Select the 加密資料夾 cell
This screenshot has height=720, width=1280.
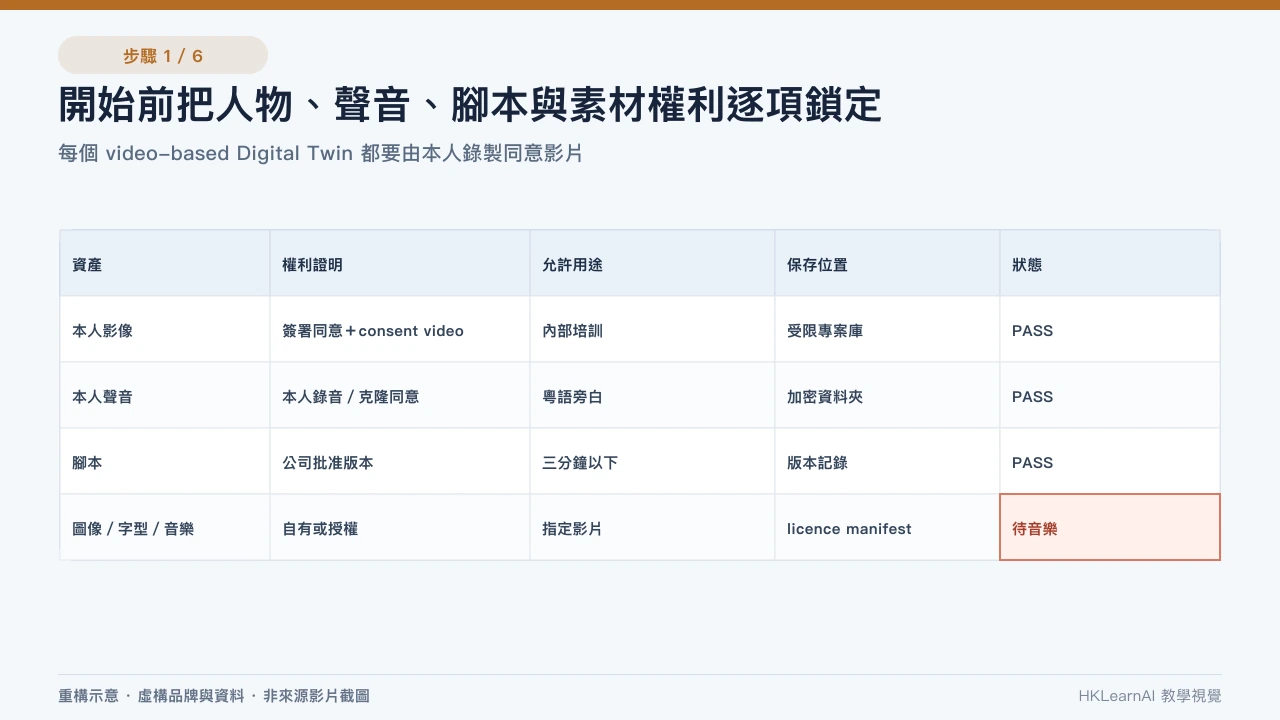tap(887, 396)
